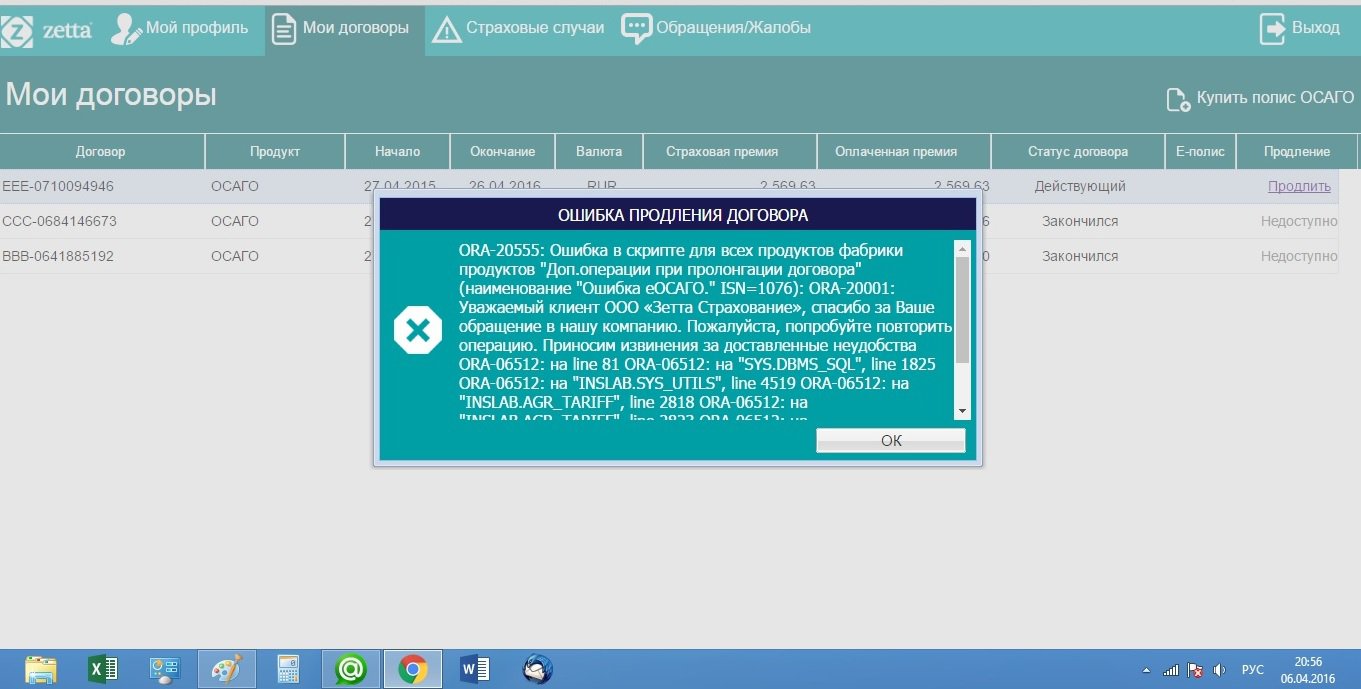Click the error message scrollbar thumb
This screenshot has height=689, width=1361.
[962, 309]
